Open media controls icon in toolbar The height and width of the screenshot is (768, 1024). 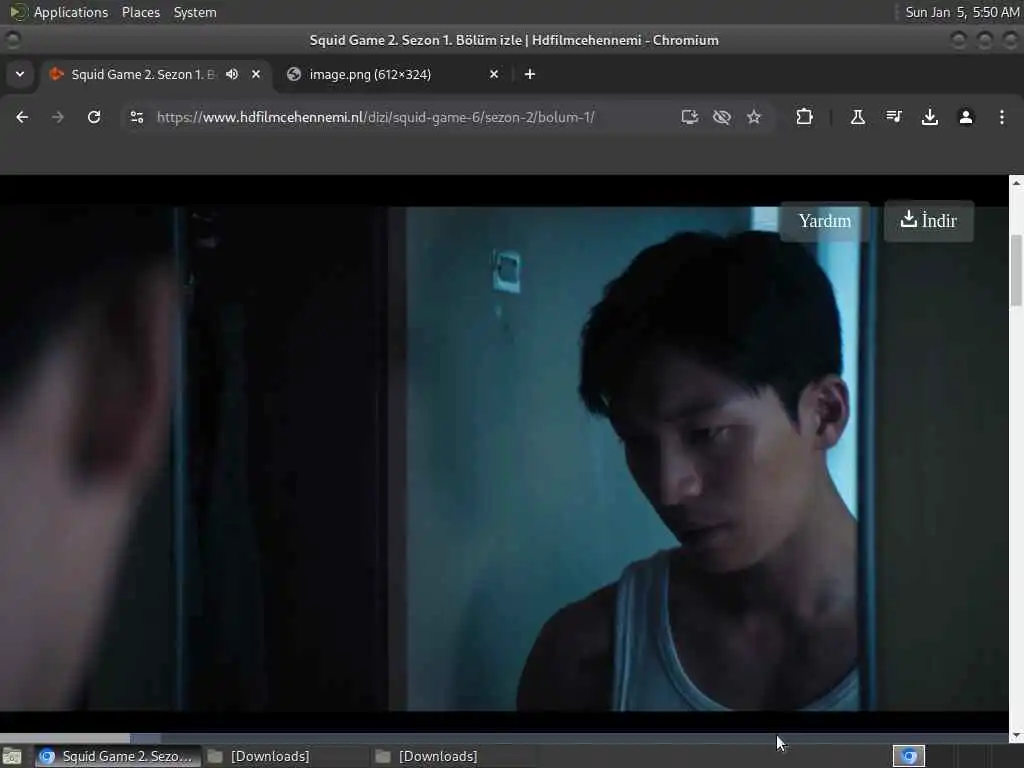[x=893, y=117]
